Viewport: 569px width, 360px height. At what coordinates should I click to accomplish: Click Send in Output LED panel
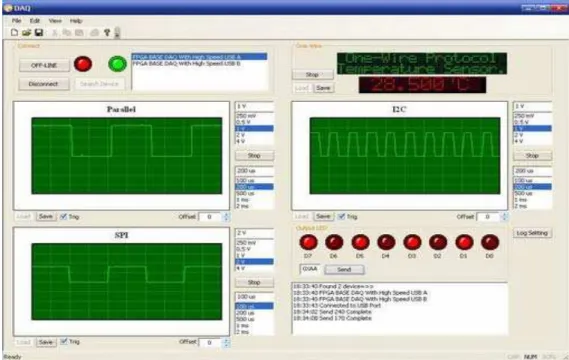point(344,269)
